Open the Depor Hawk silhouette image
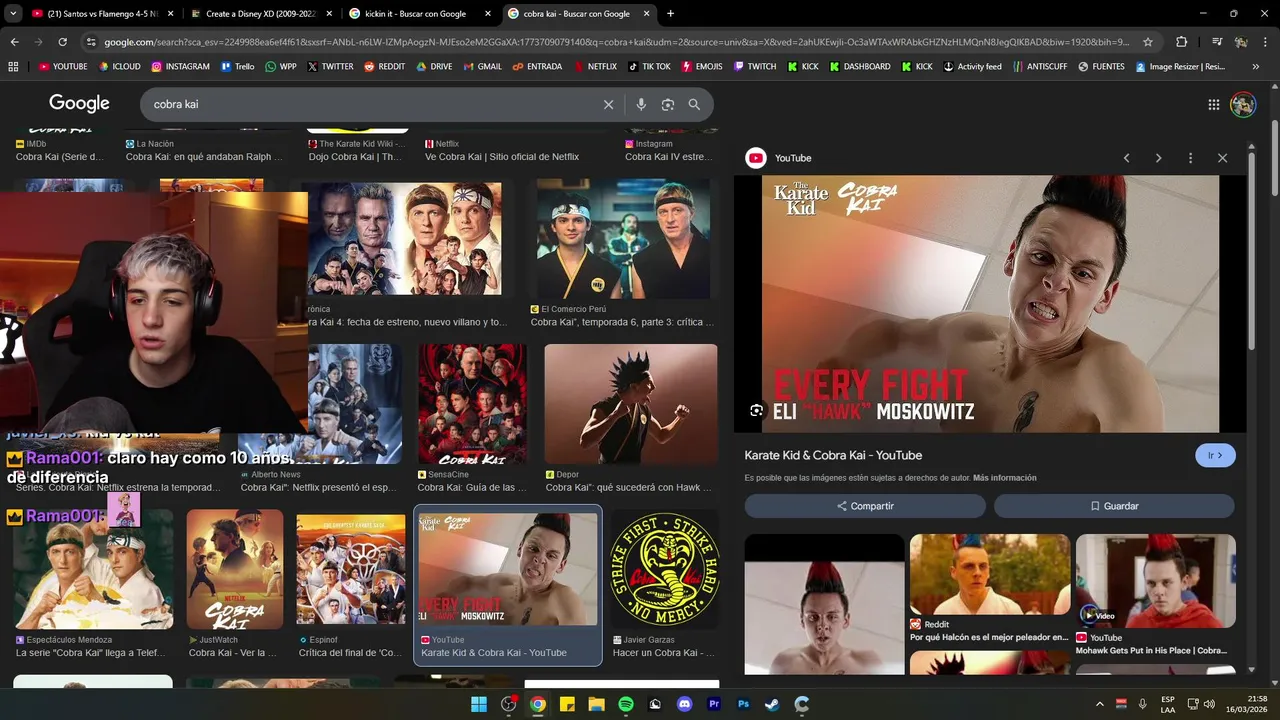 [631, 404]
